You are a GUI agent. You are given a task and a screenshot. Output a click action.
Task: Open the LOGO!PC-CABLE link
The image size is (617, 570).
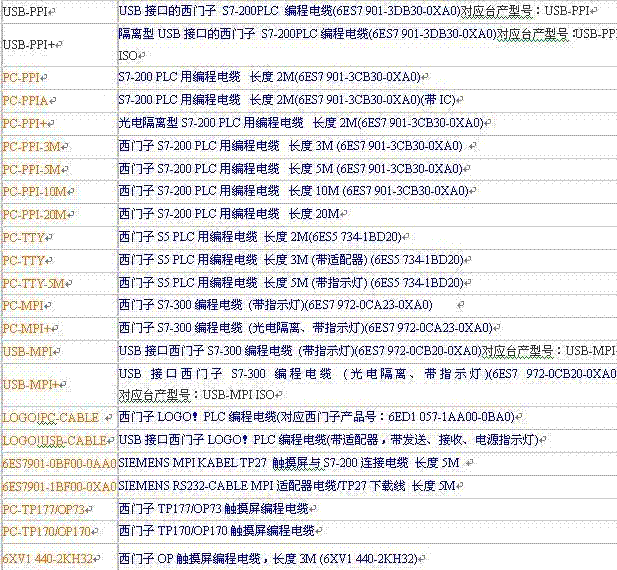pyautogui.click(x=51, y=417)
